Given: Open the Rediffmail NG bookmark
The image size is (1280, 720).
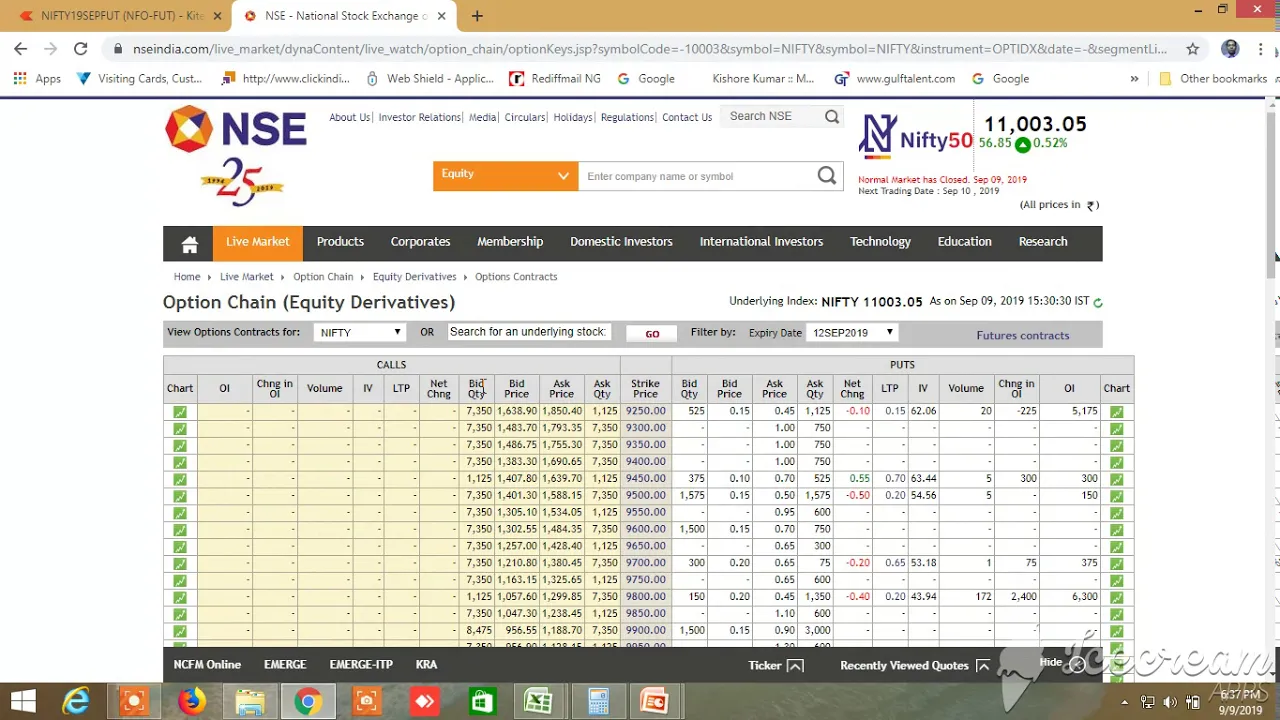Looking at the screenshot, I should tap(555, 78).
